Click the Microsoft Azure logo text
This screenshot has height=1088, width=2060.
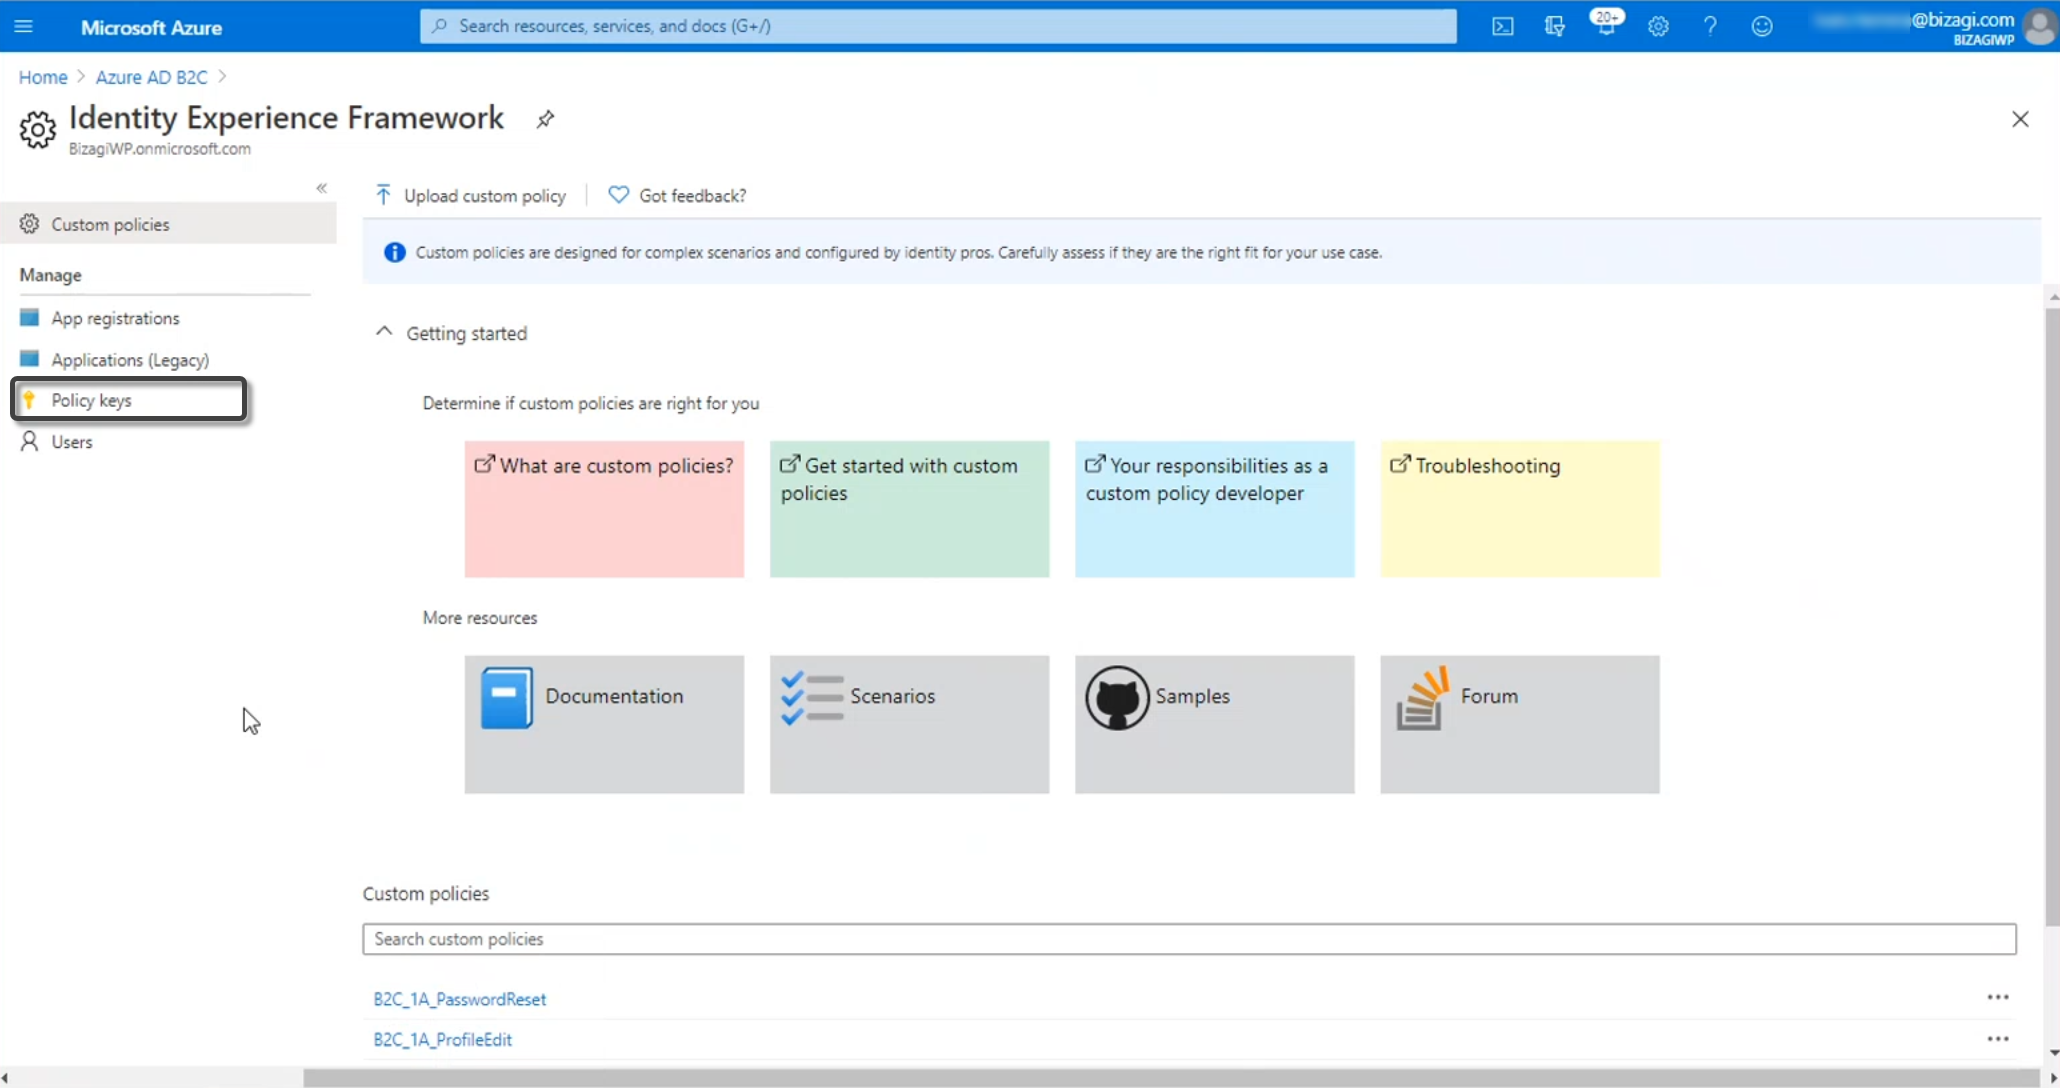pyautogui.click(x=151, y=27)
